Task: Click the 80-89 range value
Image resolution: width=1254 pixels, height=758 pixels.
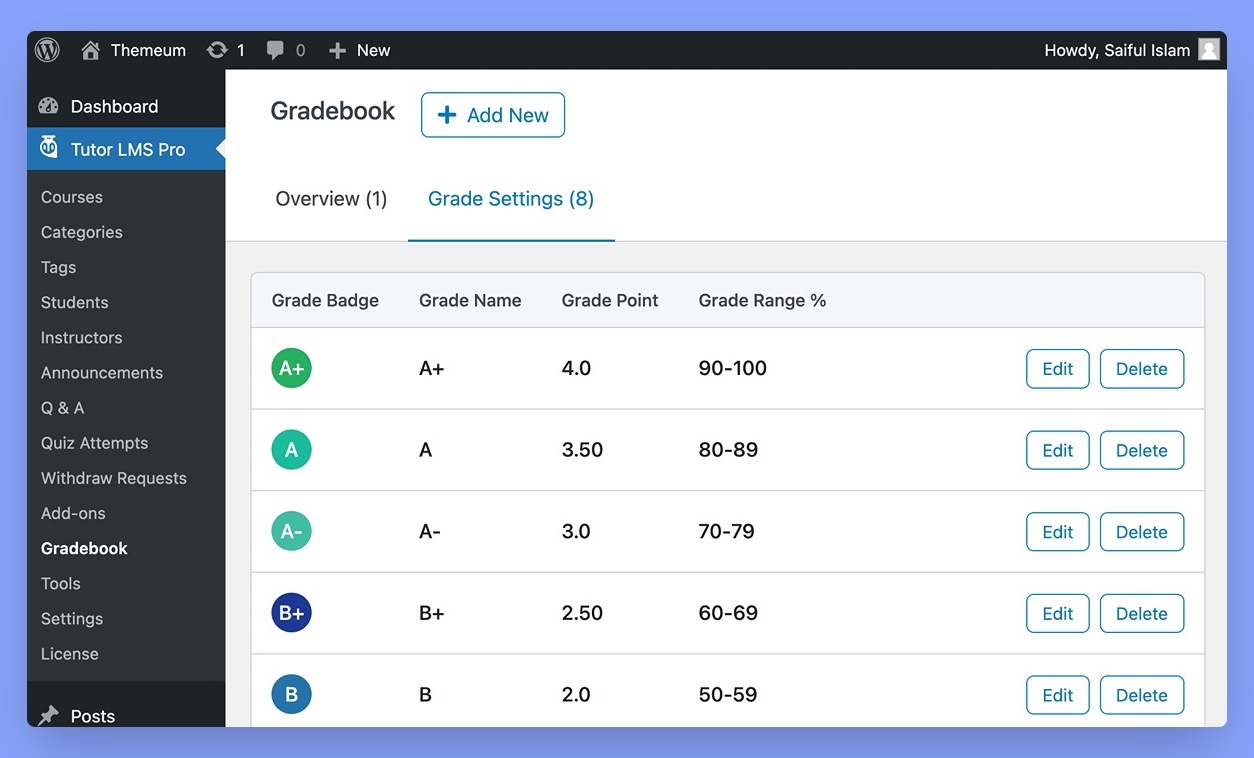Action: [728, 450]
